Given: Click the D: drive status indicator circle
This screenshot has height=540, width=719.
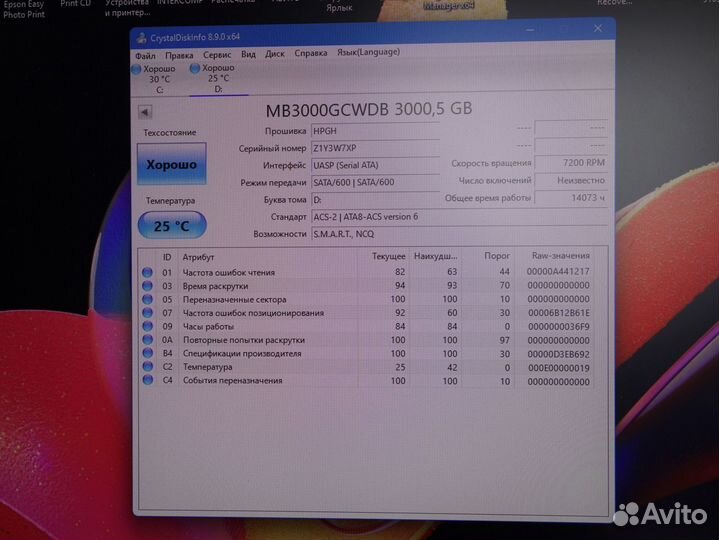Looking at the screenshot, I should click(x=195, y=68).
